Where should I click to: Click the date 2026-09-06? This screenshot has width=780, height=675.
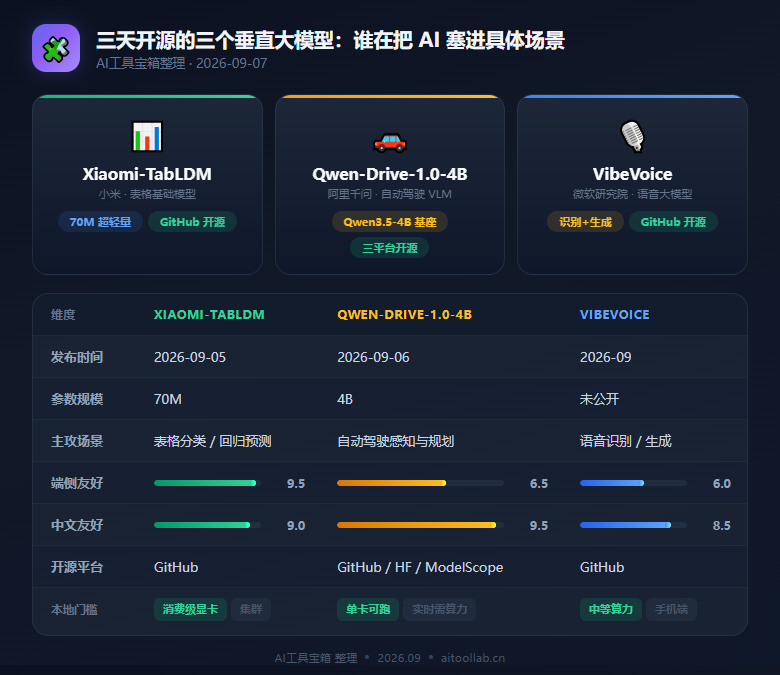coord(373,357)
